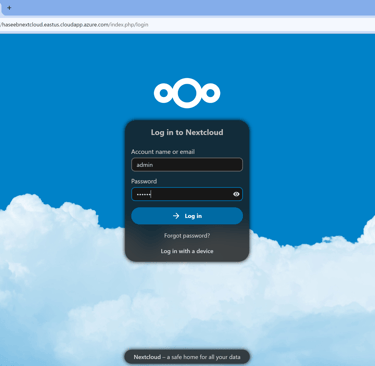Open a new browser tab with plus icon
The width and height of the screenshot is (375, 366).
tap(9, 8)
